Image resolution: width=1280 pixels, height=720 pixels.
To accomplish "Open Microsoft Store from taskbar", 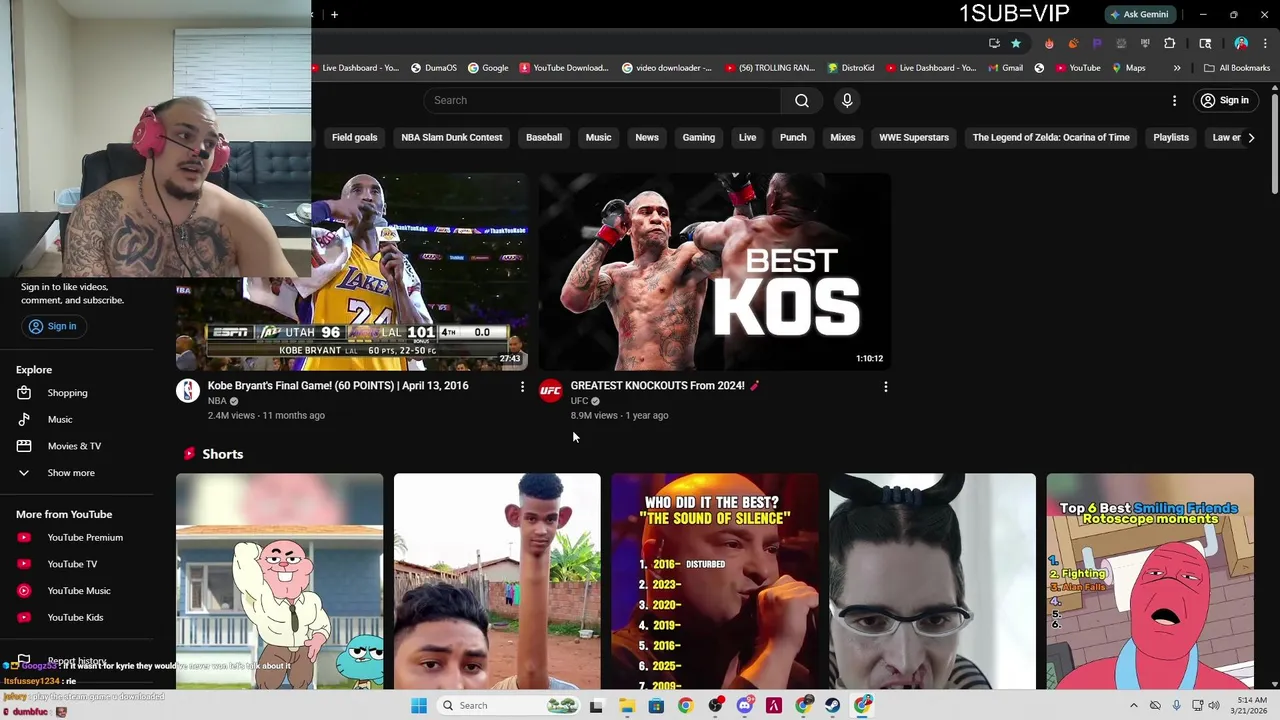I will tap(656, 706).
